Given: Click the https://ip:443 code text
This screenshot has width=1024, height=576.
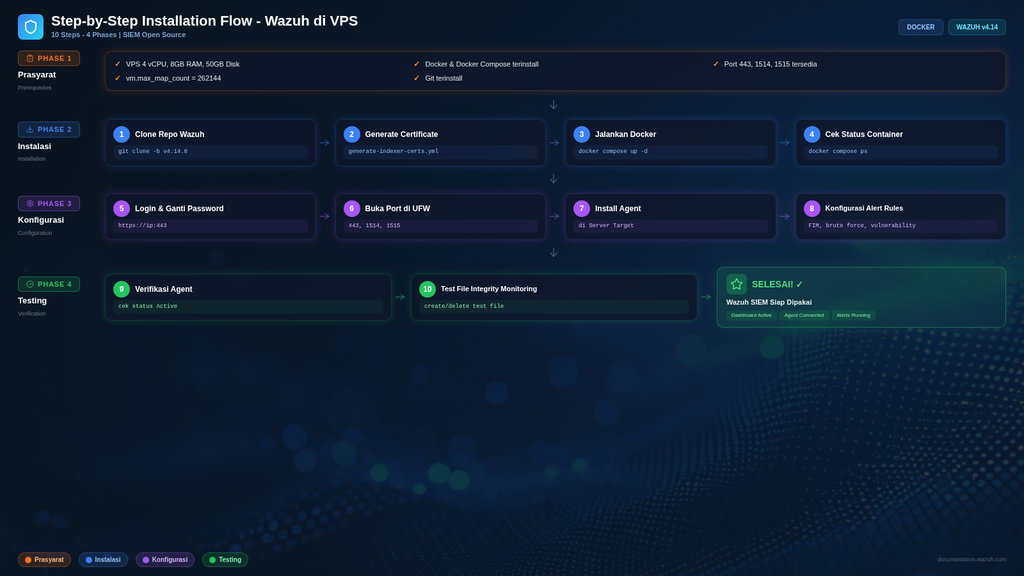Looking at the screenshot, I should pyautogui.click(x=142, y=225).
